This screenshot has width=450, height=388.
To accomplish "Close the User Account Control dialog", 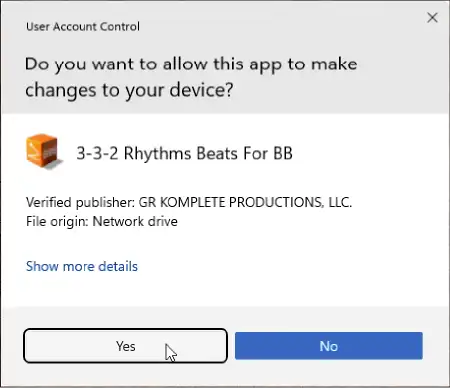I will tap(432, 18).
